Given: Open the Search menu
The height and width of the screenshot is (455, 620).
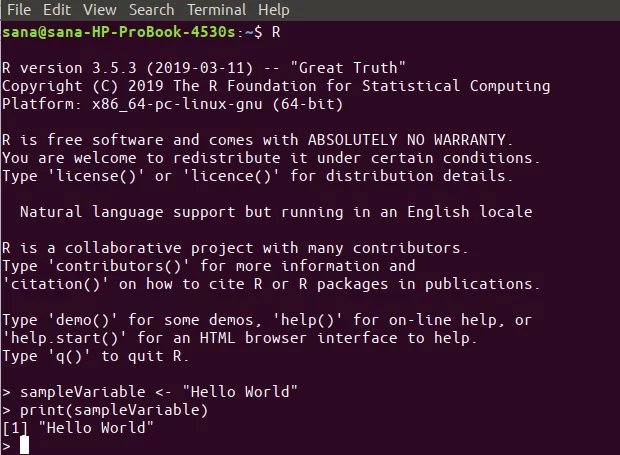Looking at the screenshot, I should pyautogui.click(x=151, y=9).
